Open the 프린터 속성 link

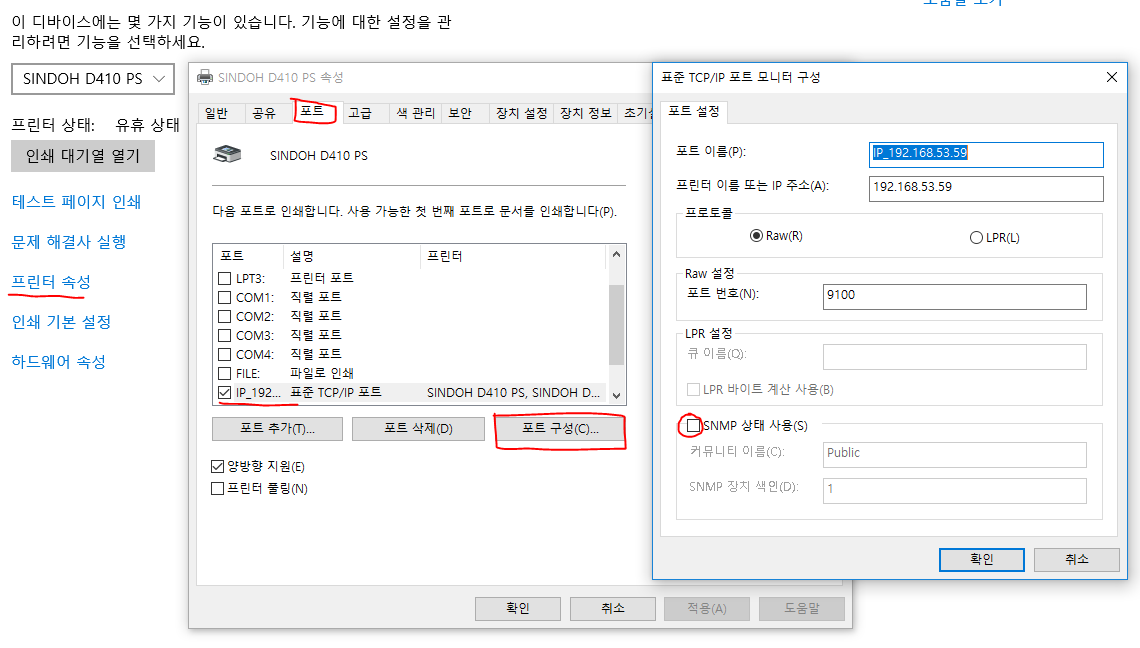point(50,282)
